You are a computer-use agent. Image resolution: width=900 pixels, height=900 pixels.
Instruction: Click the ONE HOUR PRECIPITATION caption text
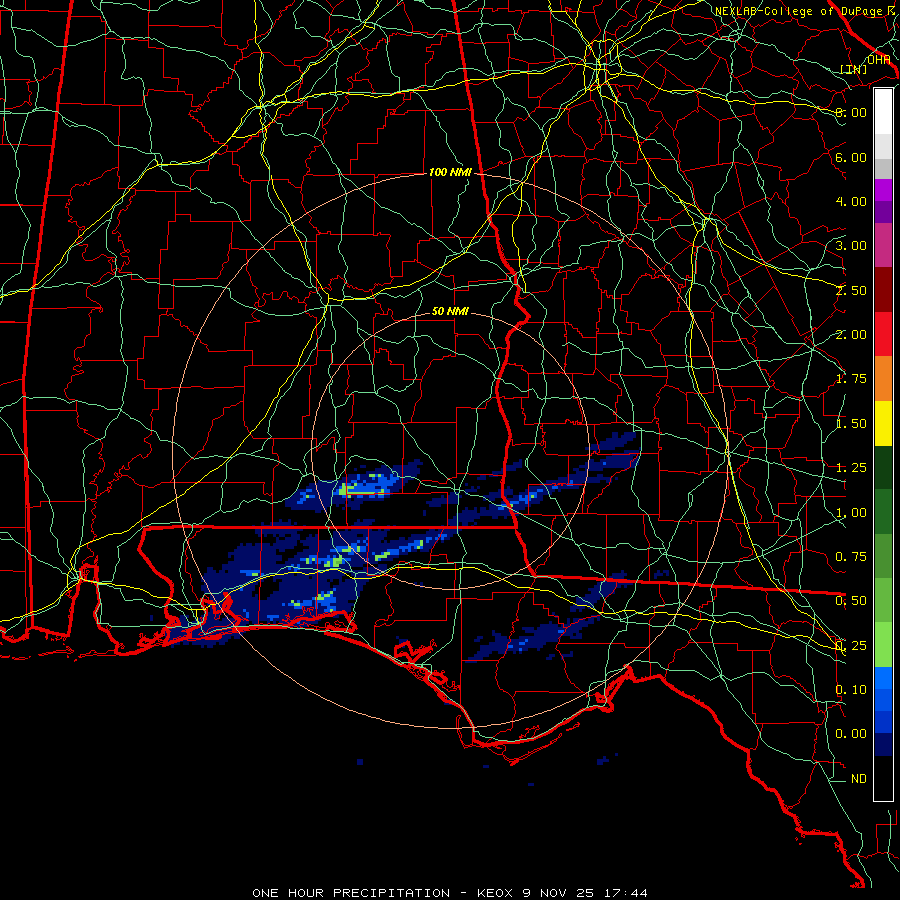tap(351, 893)
